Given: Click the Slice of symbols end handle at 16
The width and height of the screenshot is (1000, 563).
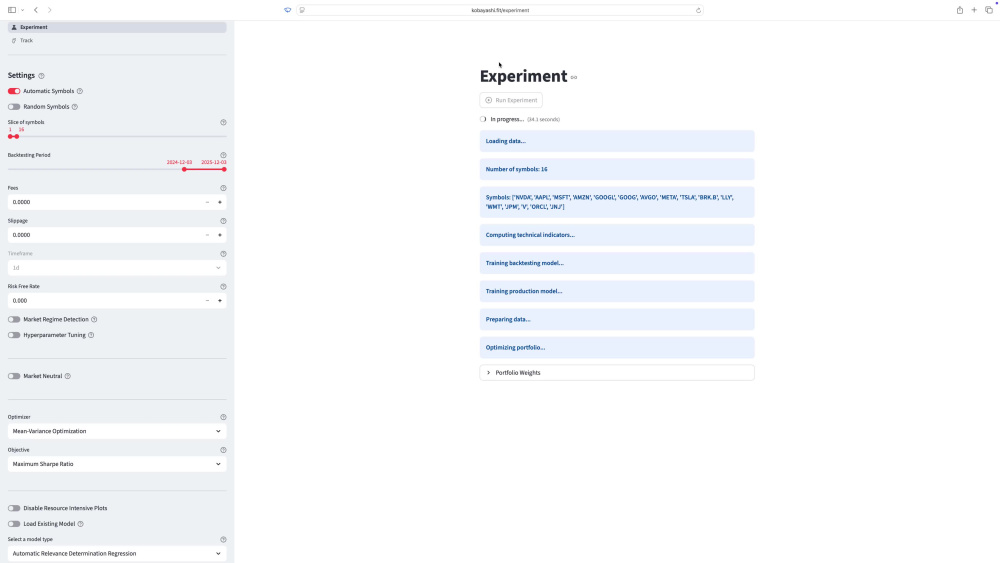Looking at the screenshot, I should (x=17, y=136).
